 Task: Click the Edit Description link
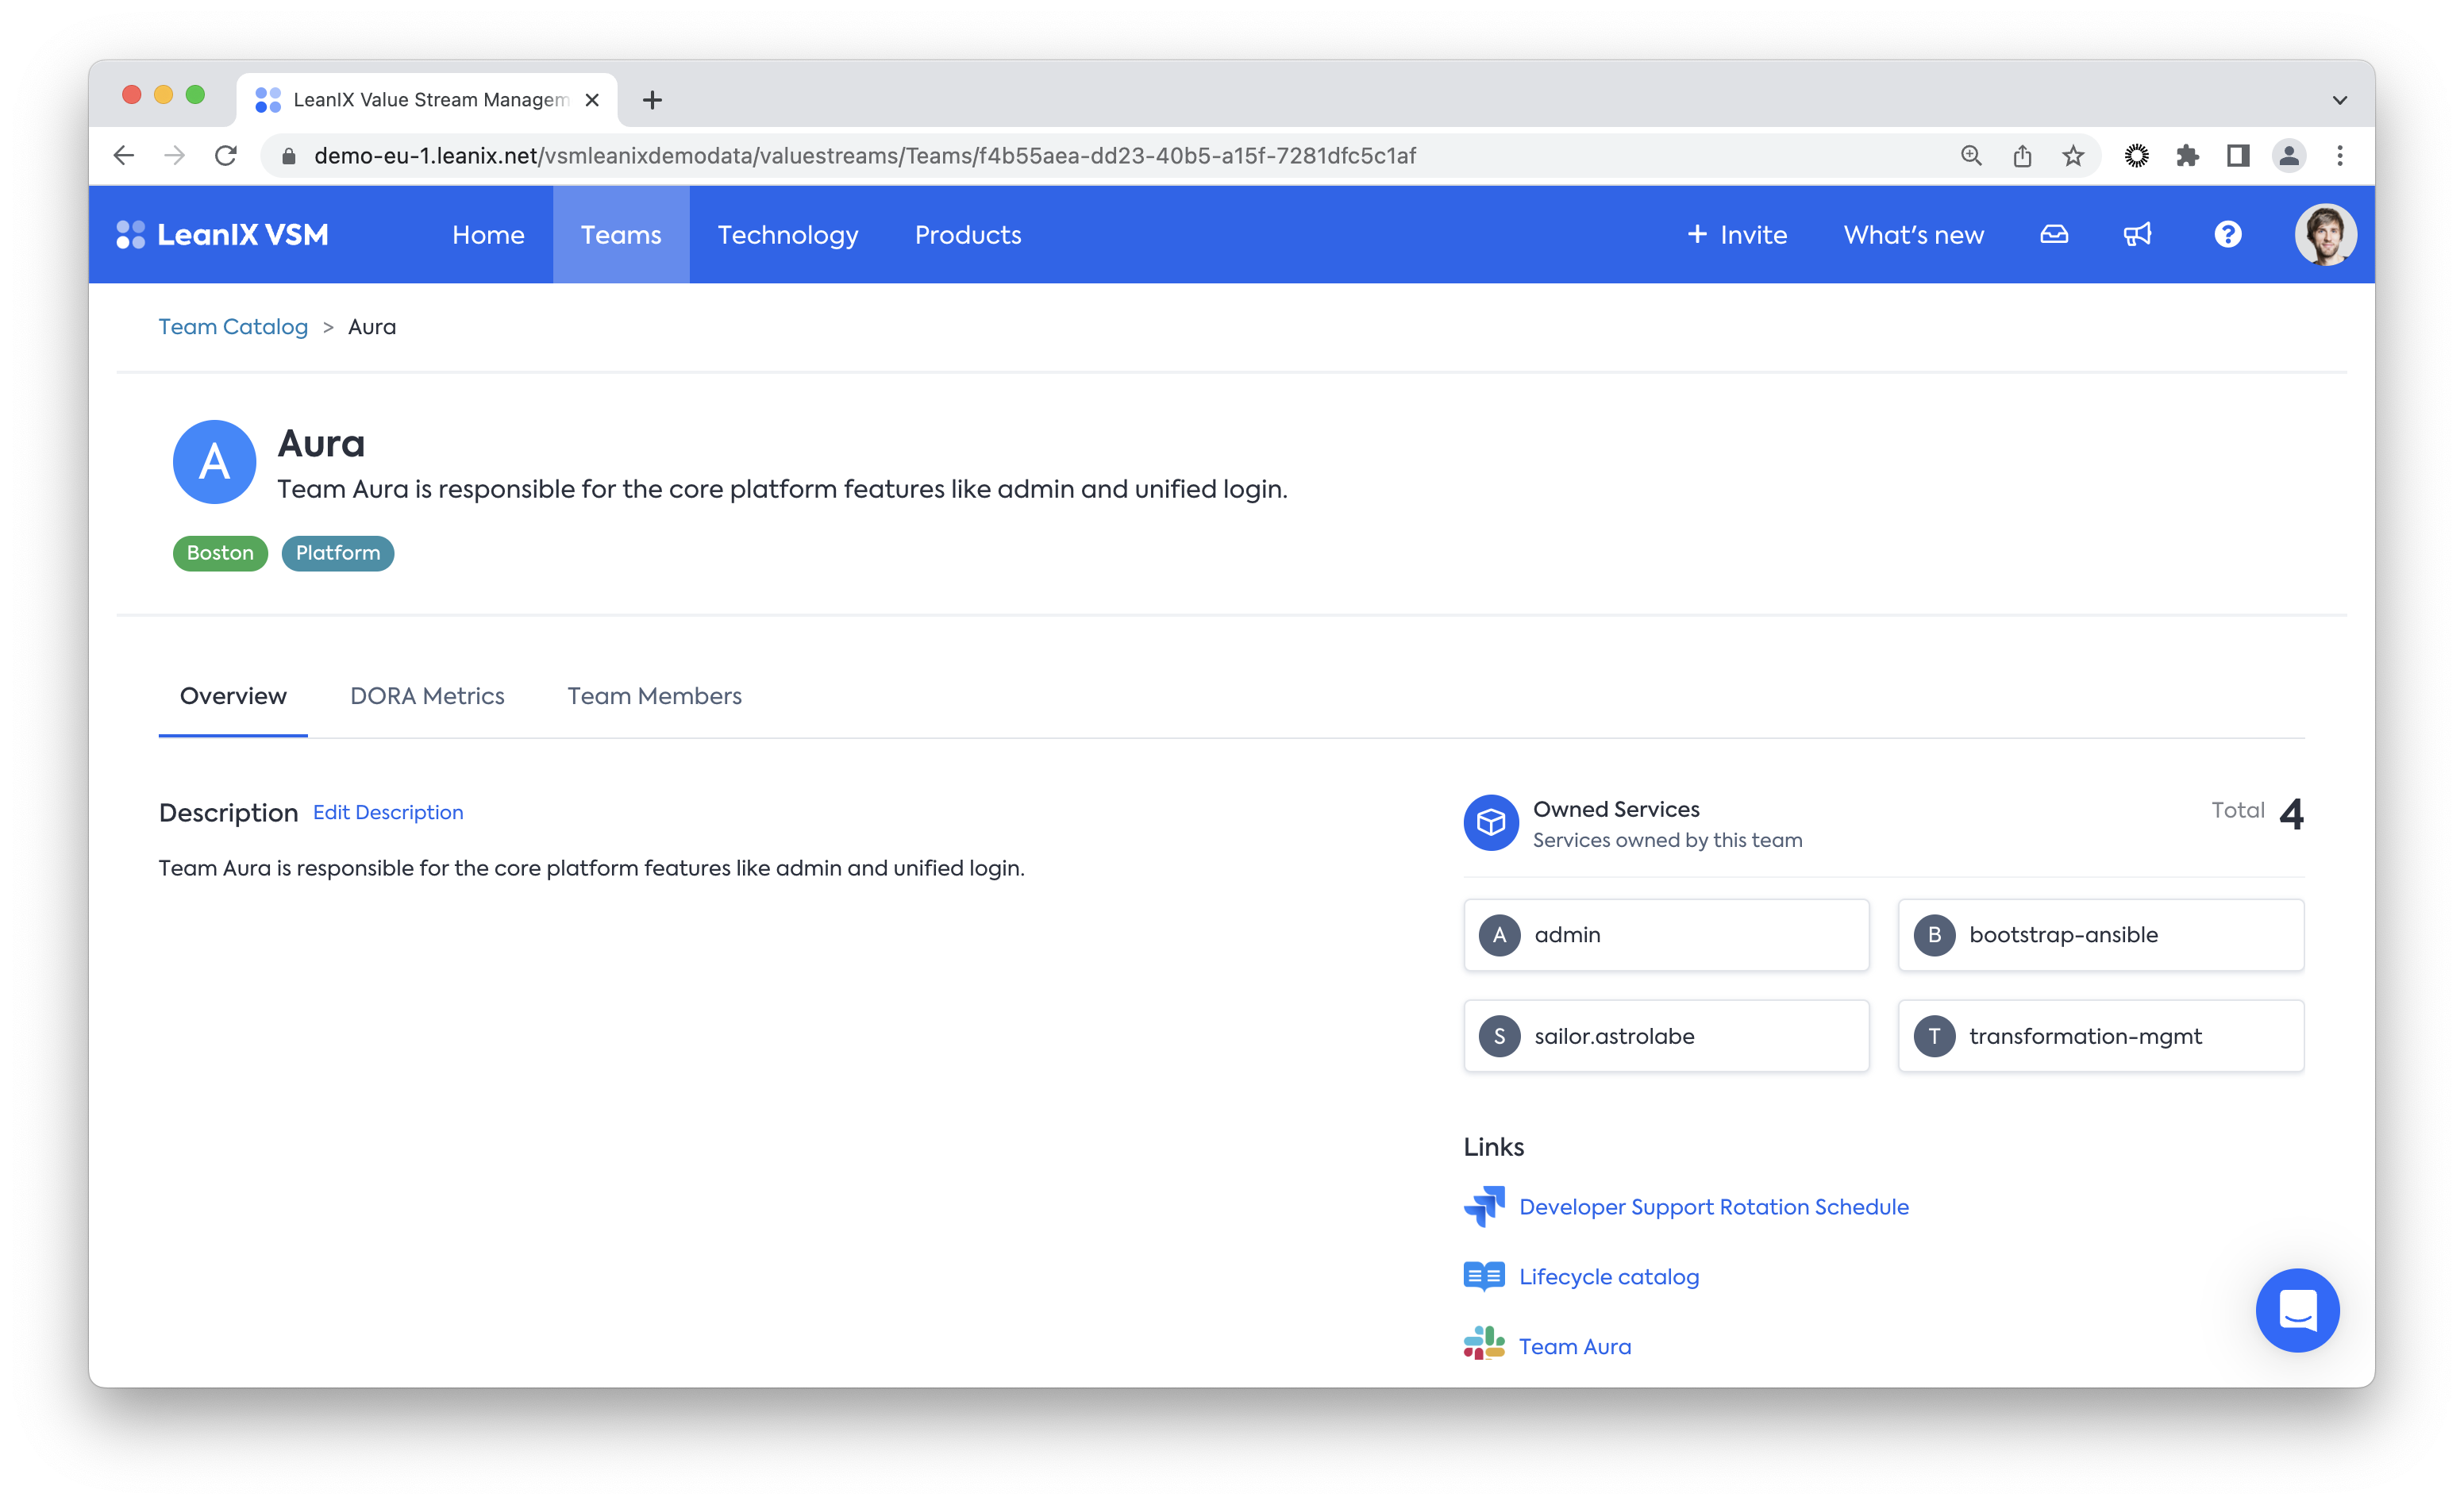pyautogui.click(x=388, y=812)
